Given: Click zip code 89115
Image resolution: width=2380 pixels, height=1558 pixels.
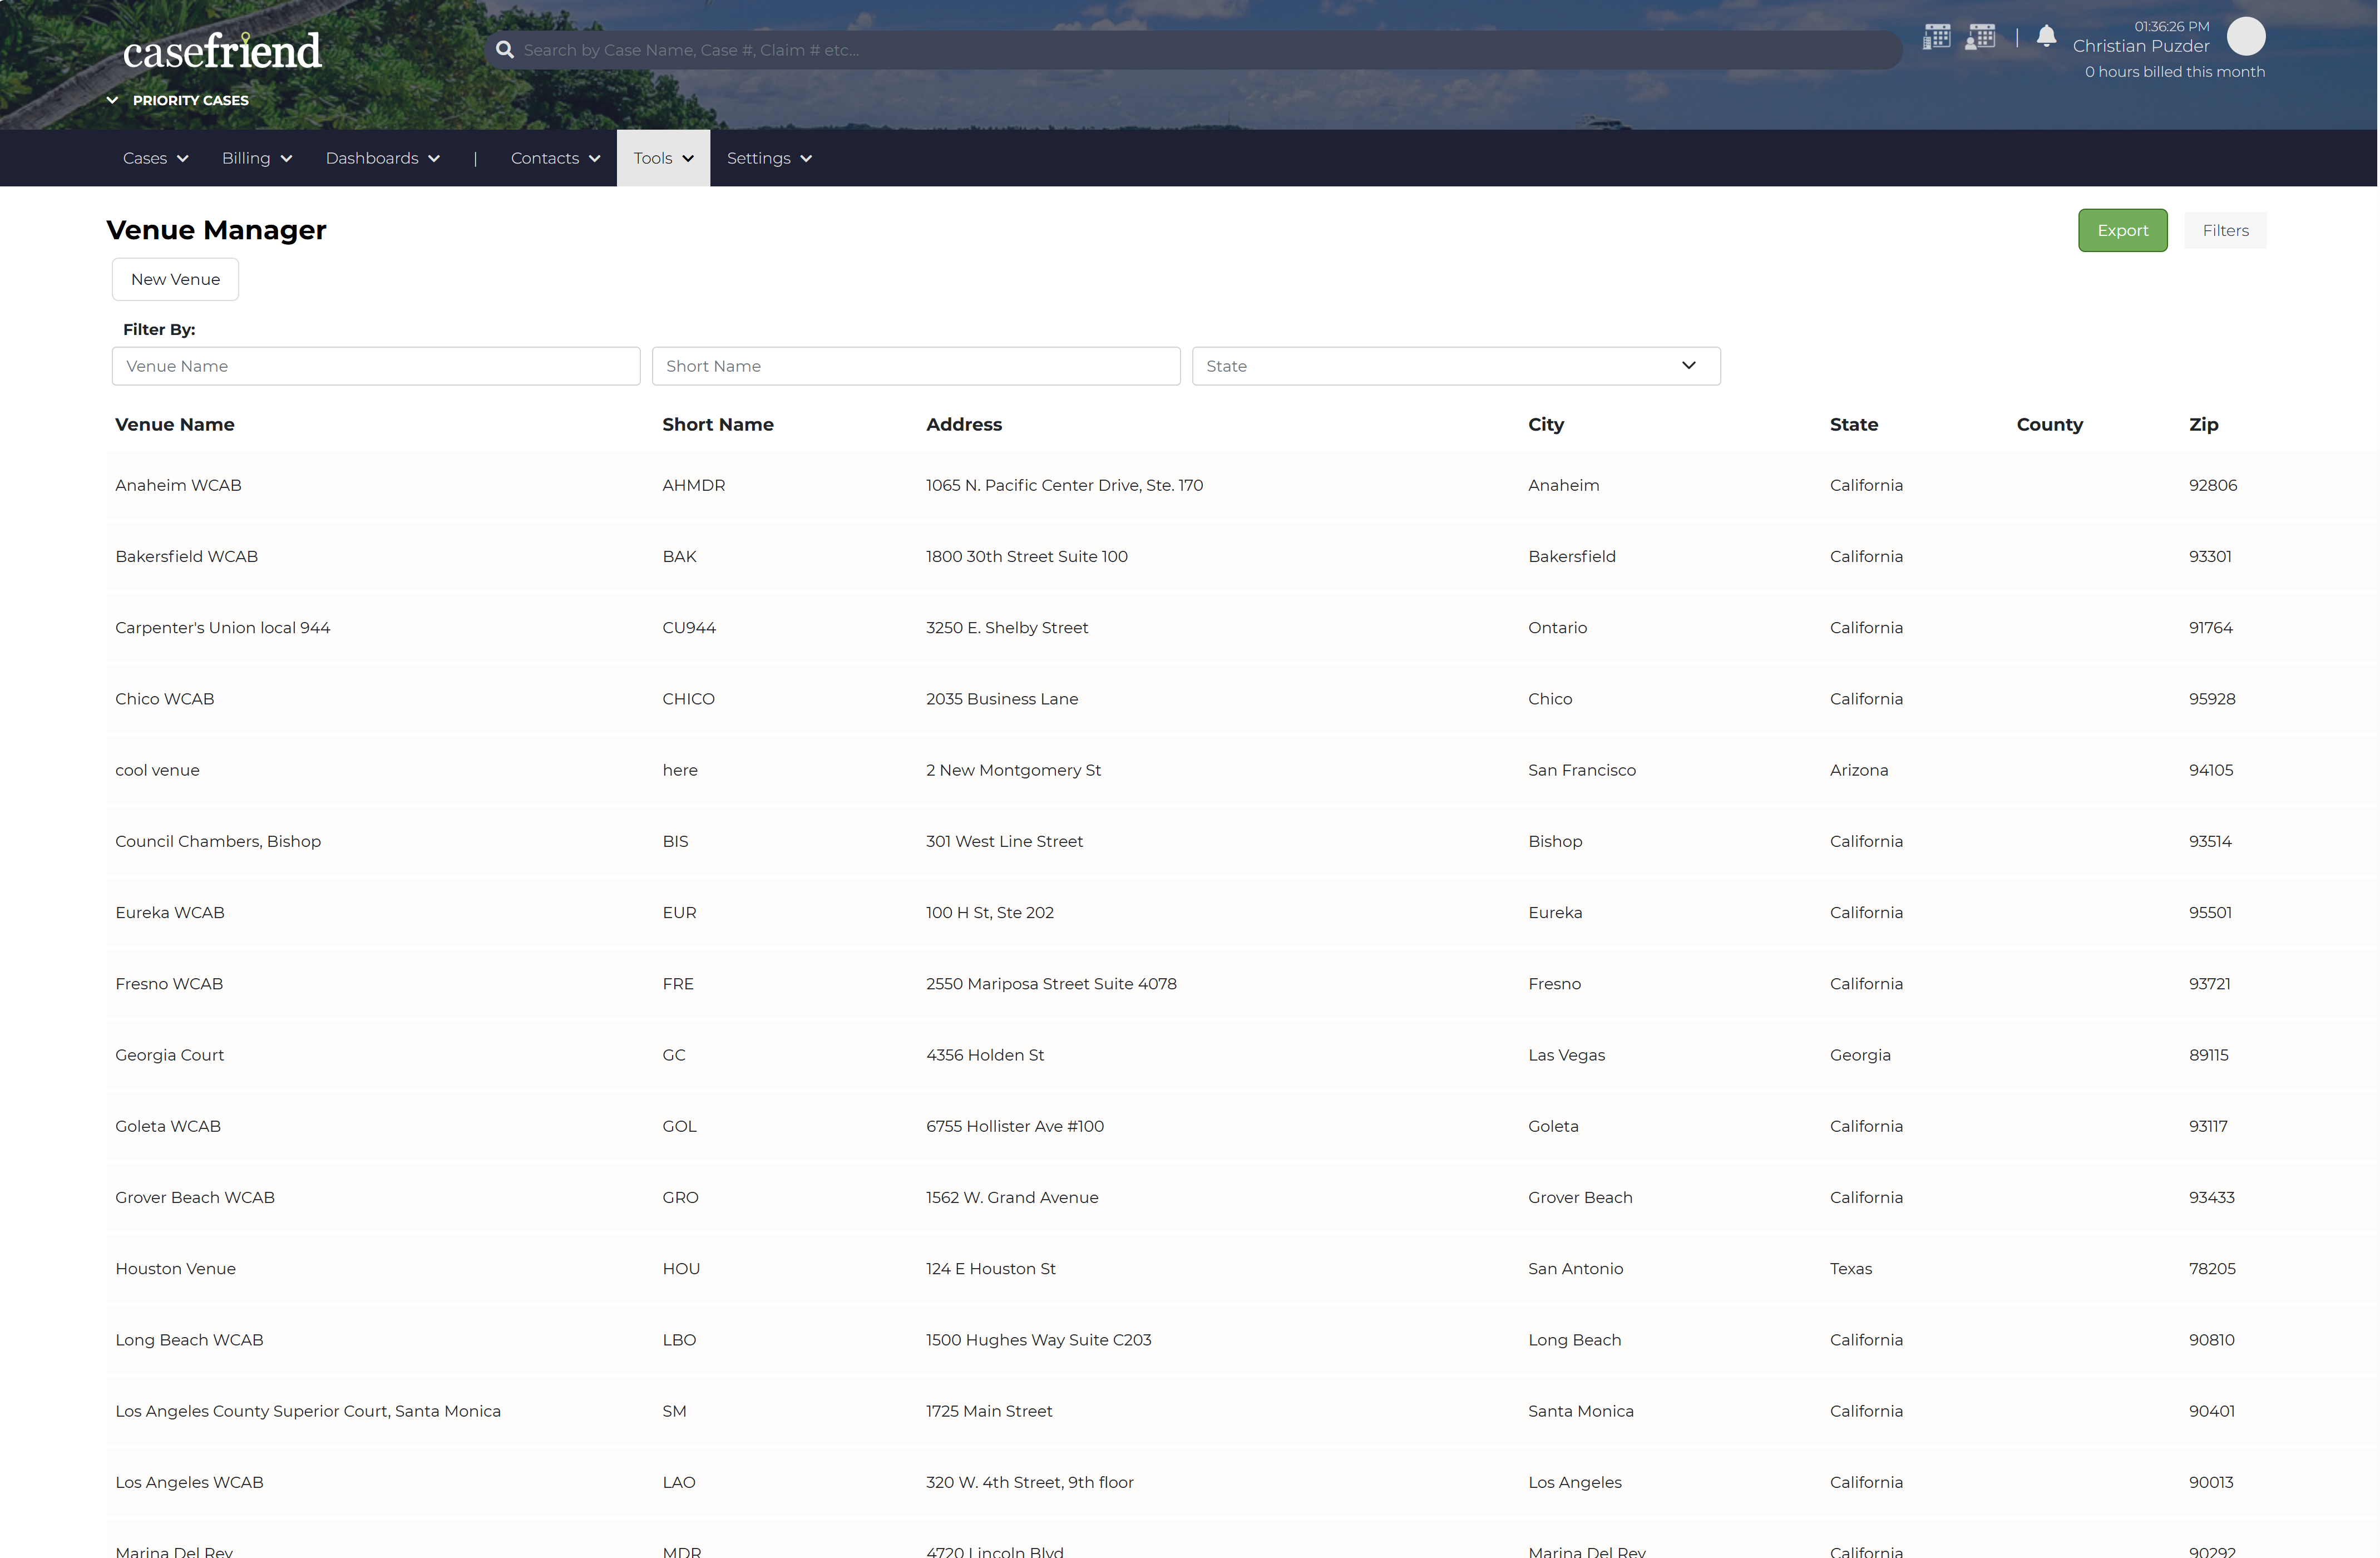Looking at the screenshot, I should coord(2209,1055).
